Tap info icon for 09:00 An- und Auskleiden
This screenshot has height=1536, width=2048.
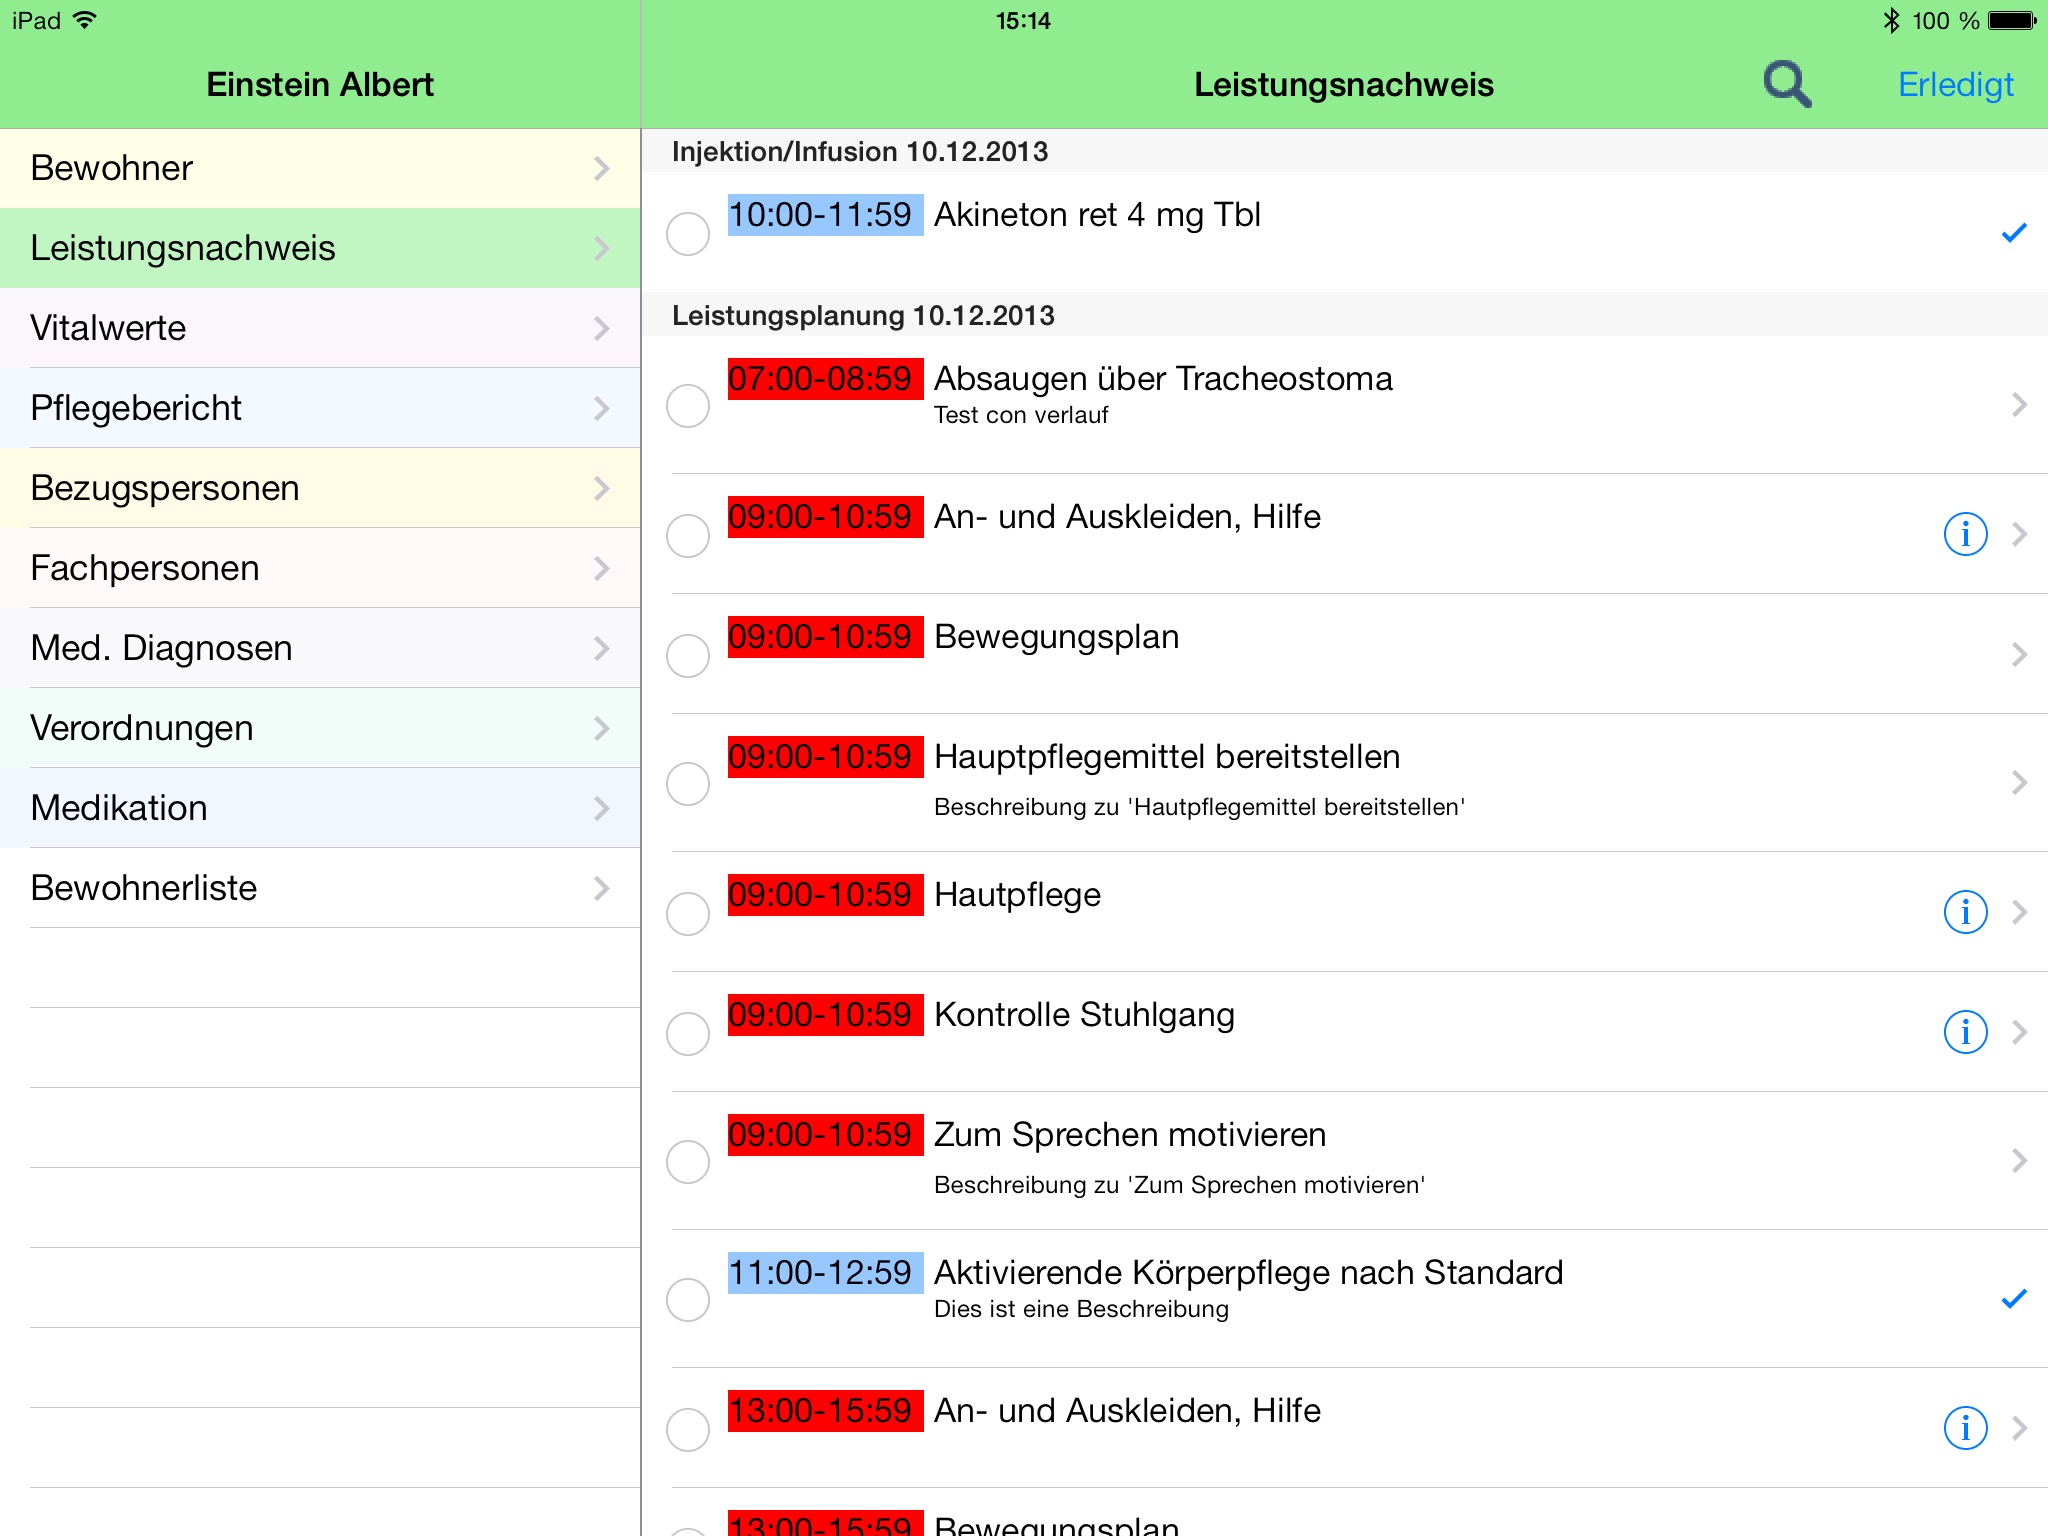coord(1965,534)
